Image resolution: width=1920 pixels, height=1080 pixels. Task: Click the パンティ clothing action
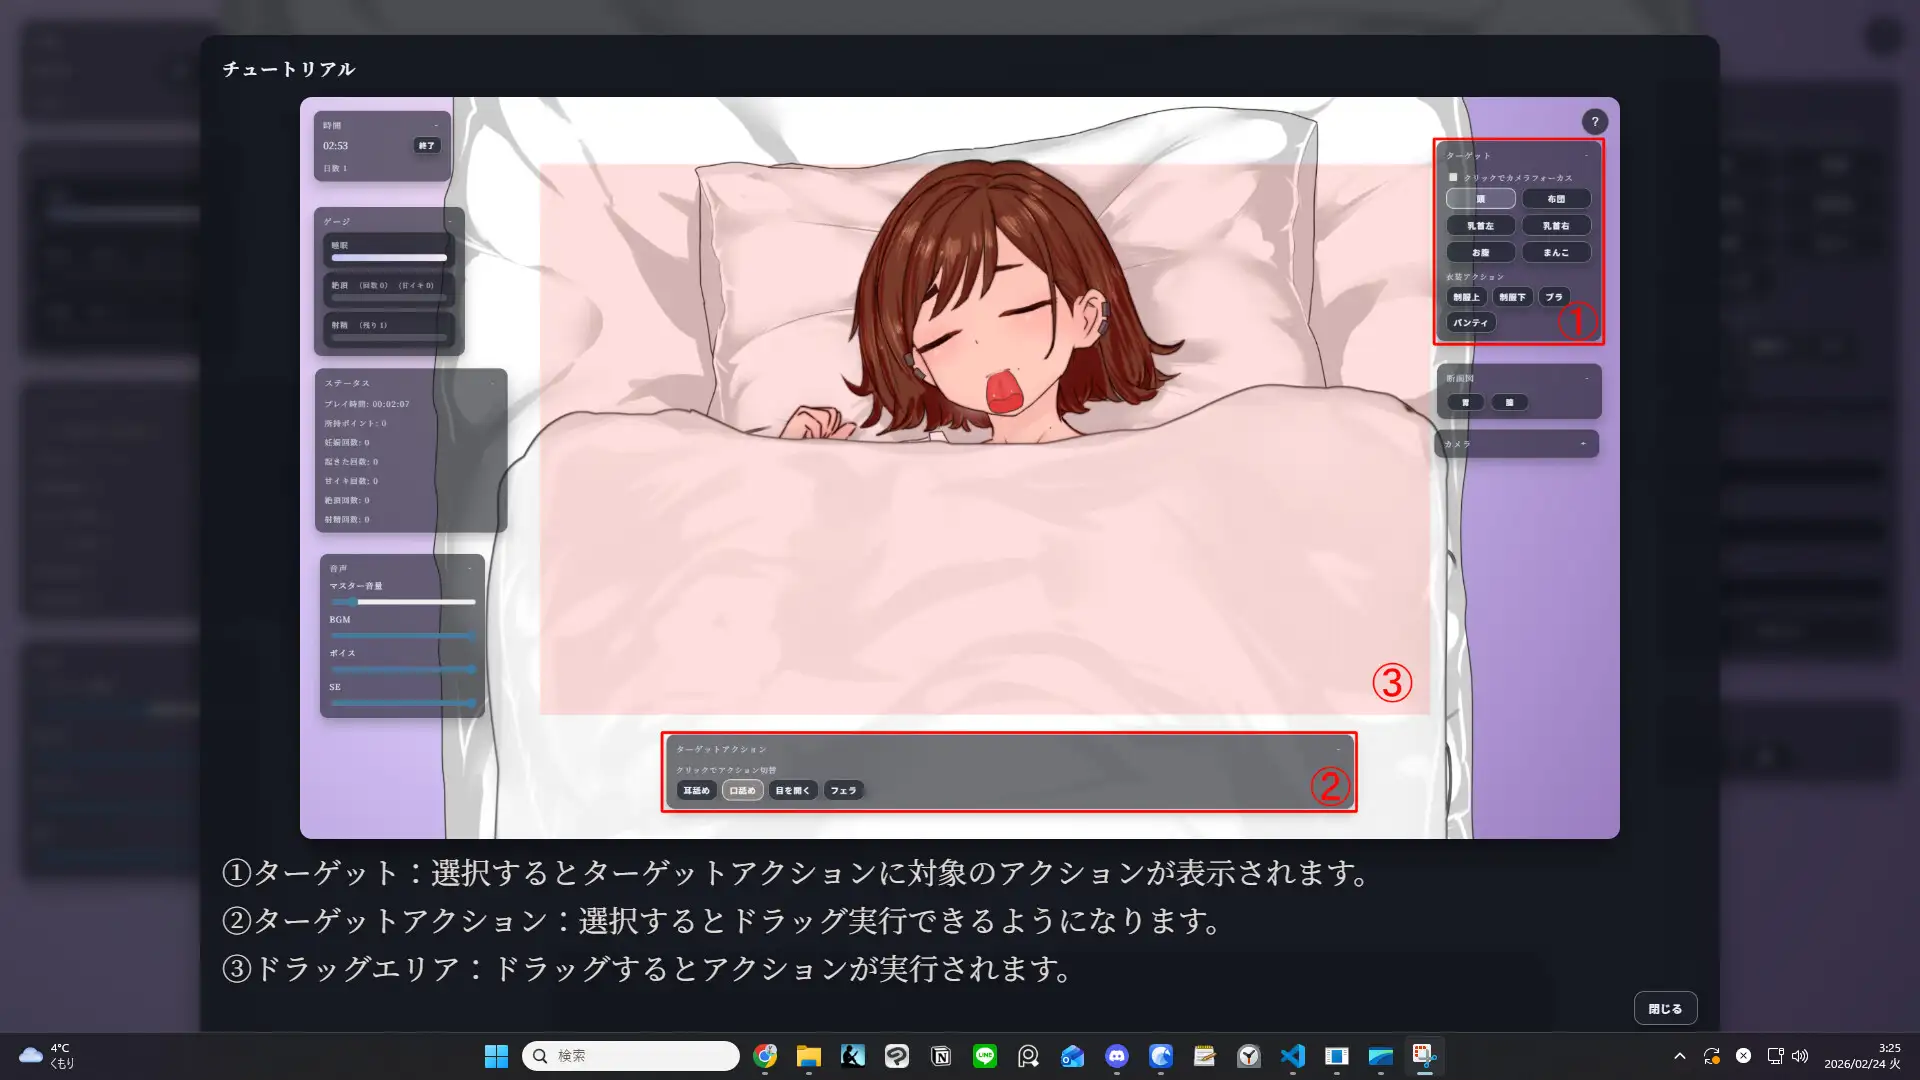1471,322
